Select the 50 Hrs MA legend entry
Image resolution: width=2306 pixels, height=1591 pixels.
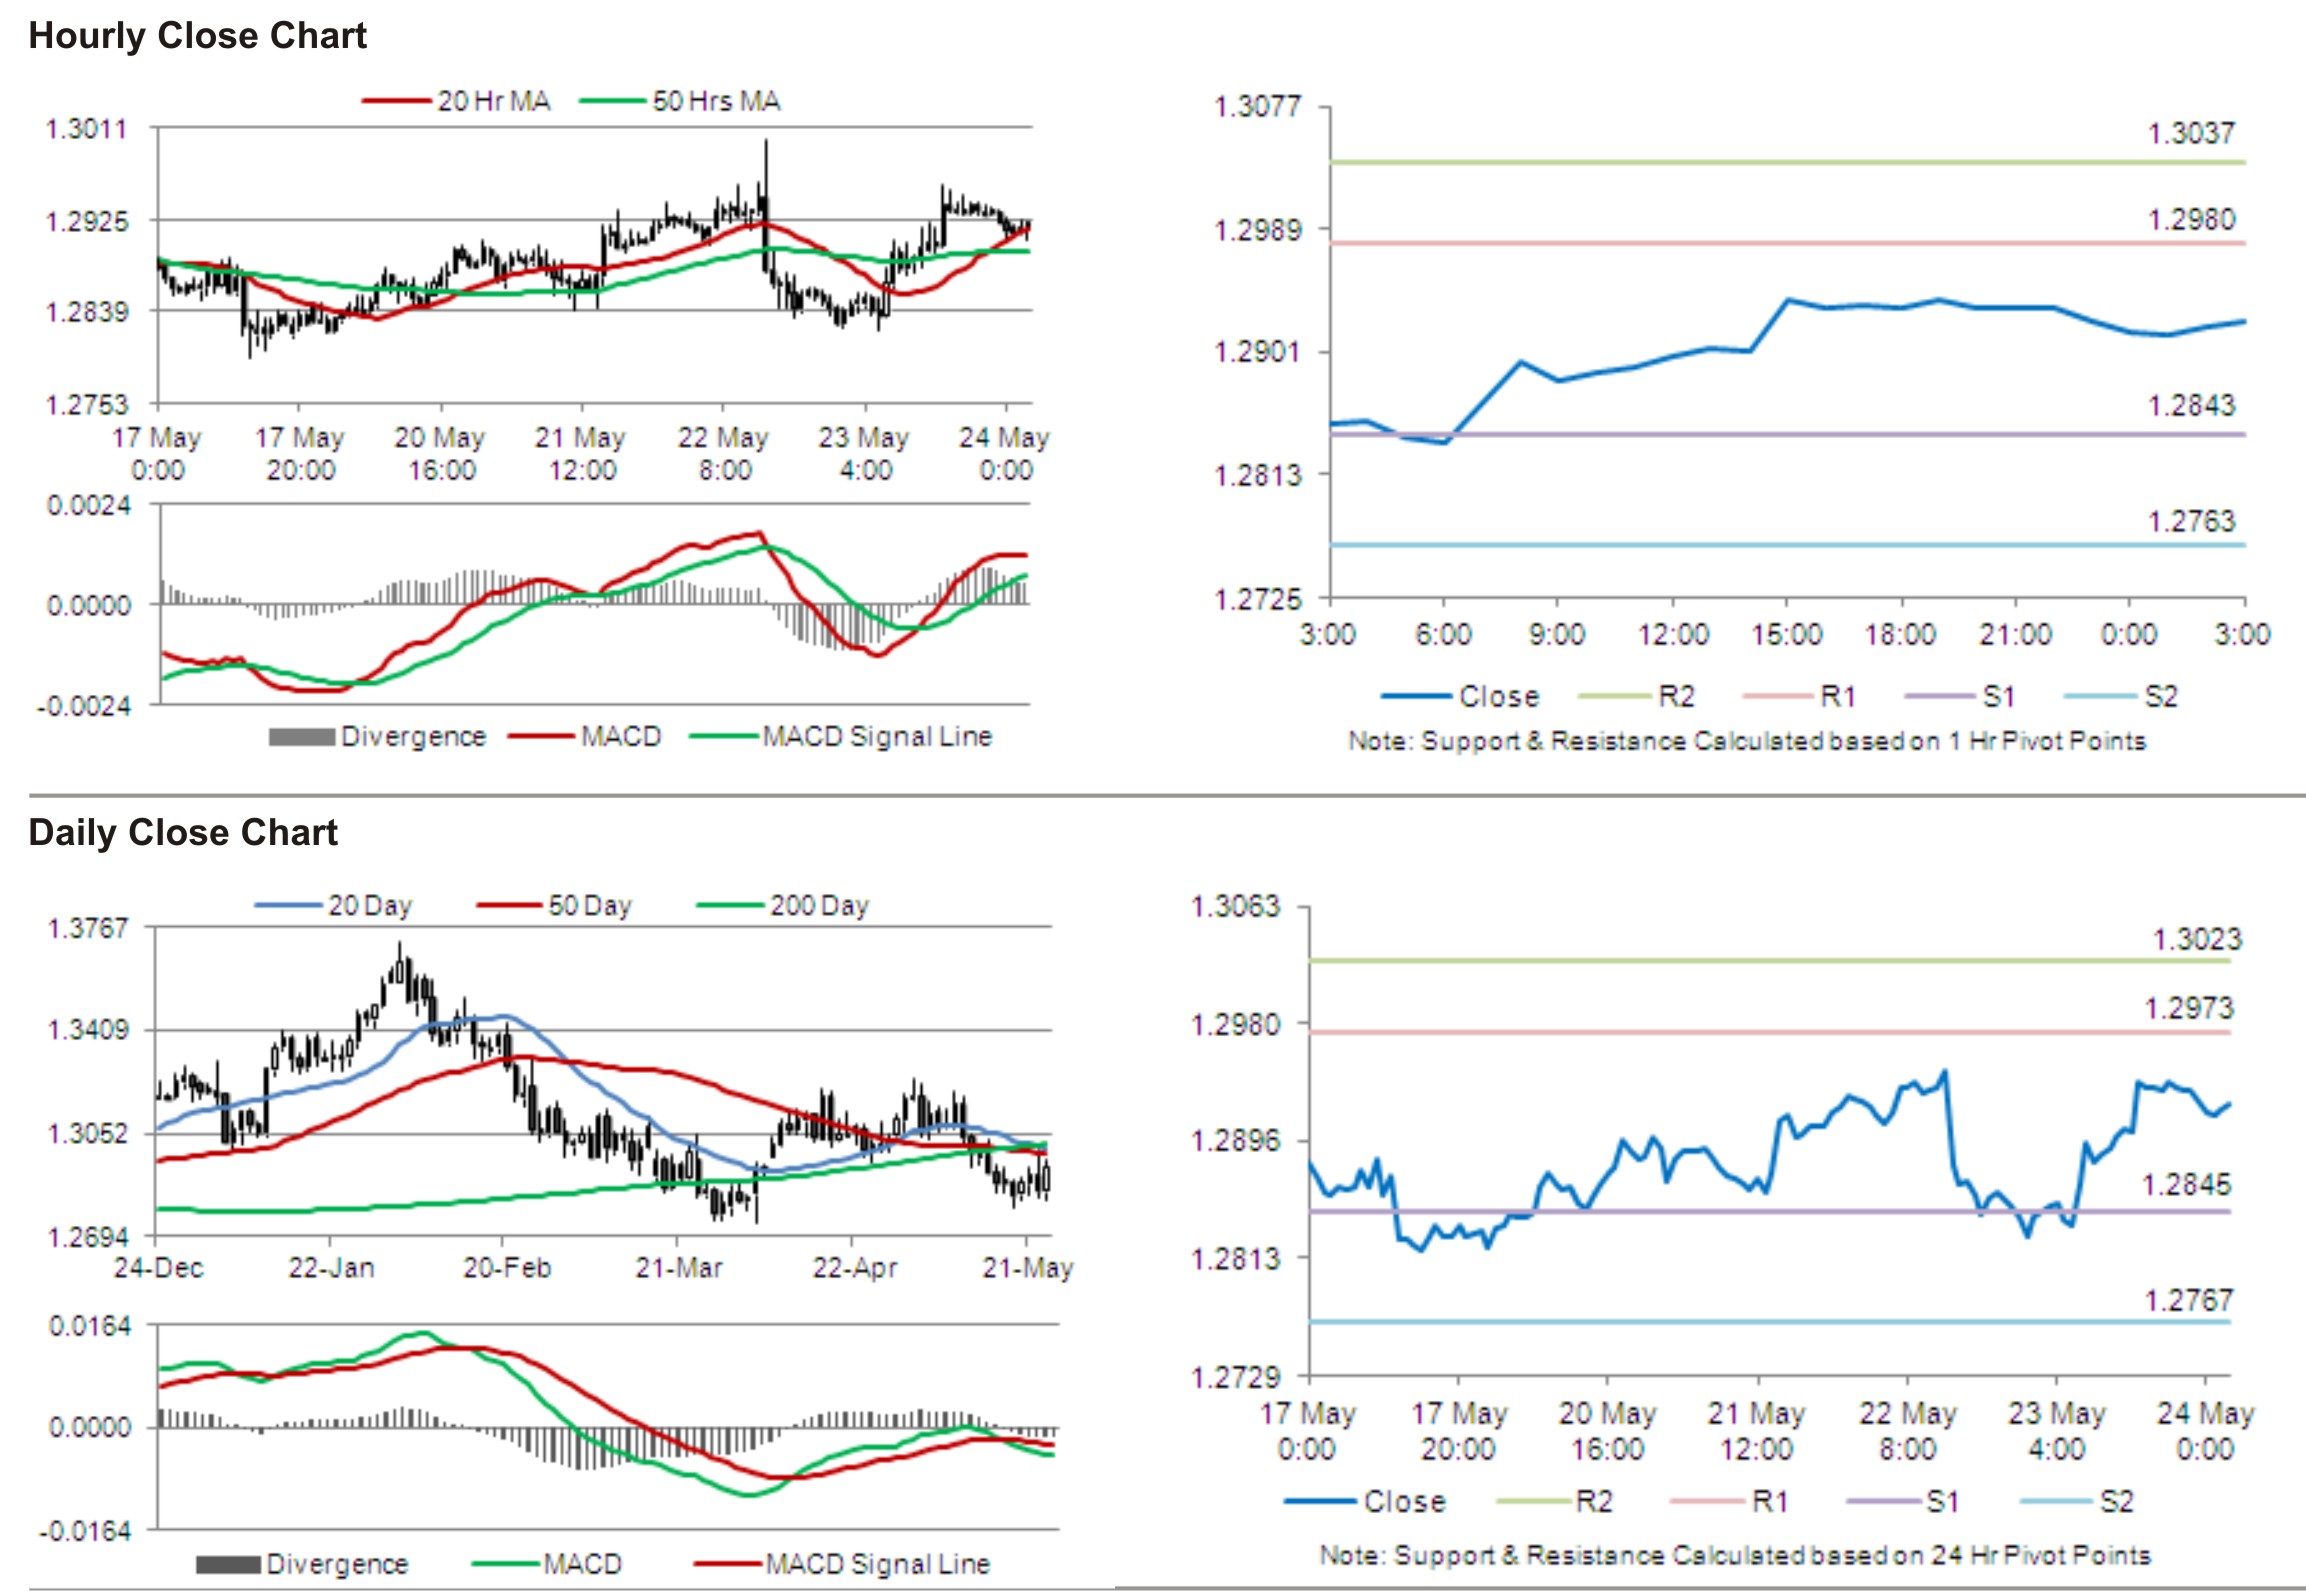pos(680,101)
